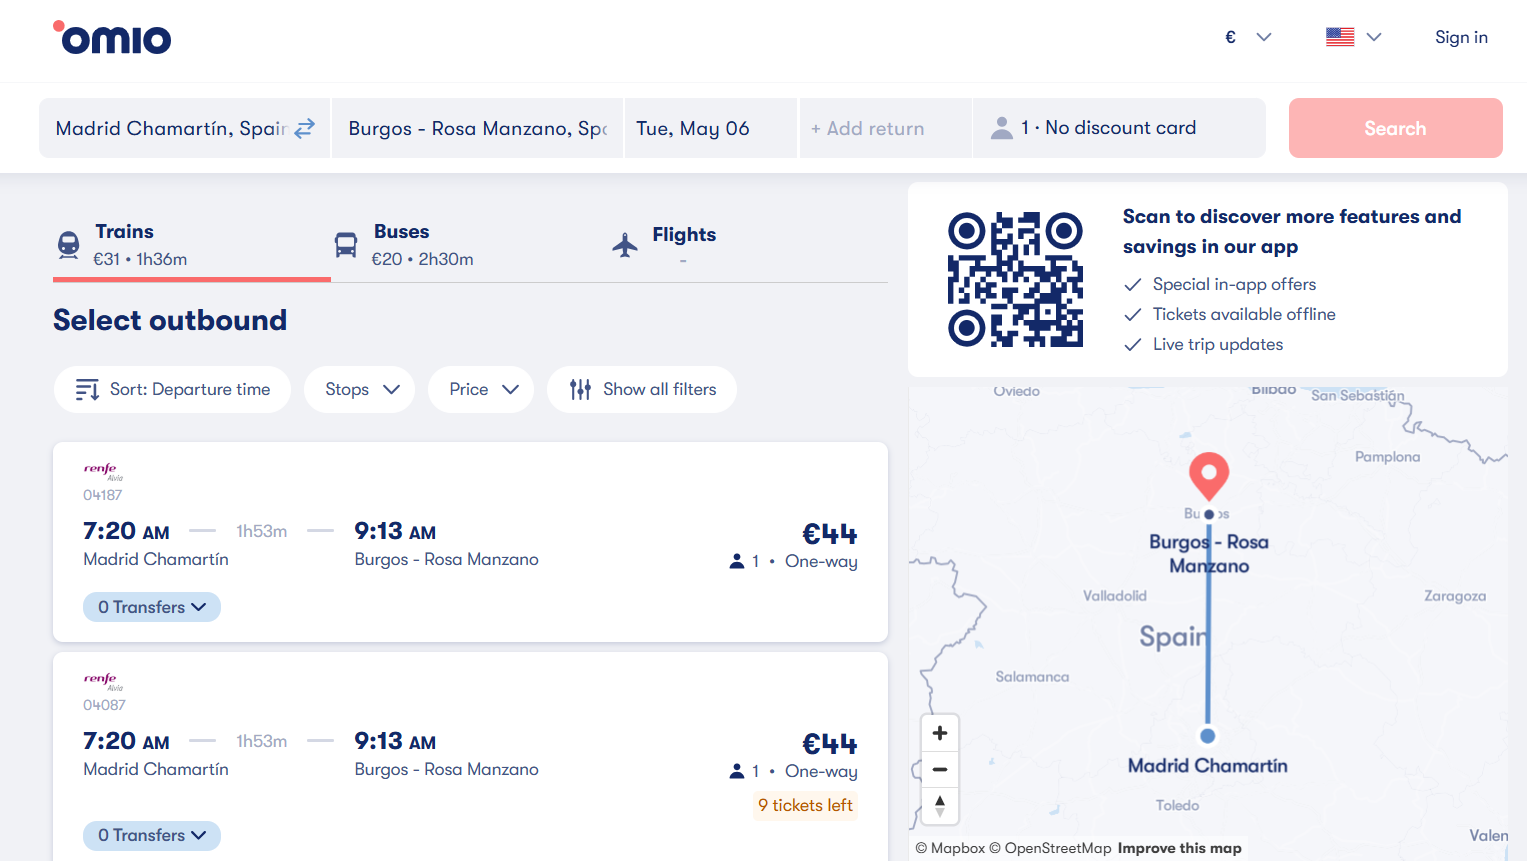Click the bus icon in Buses tab
The width and height of the screenshot is (1527, 861).
click(x=346, y=244)
